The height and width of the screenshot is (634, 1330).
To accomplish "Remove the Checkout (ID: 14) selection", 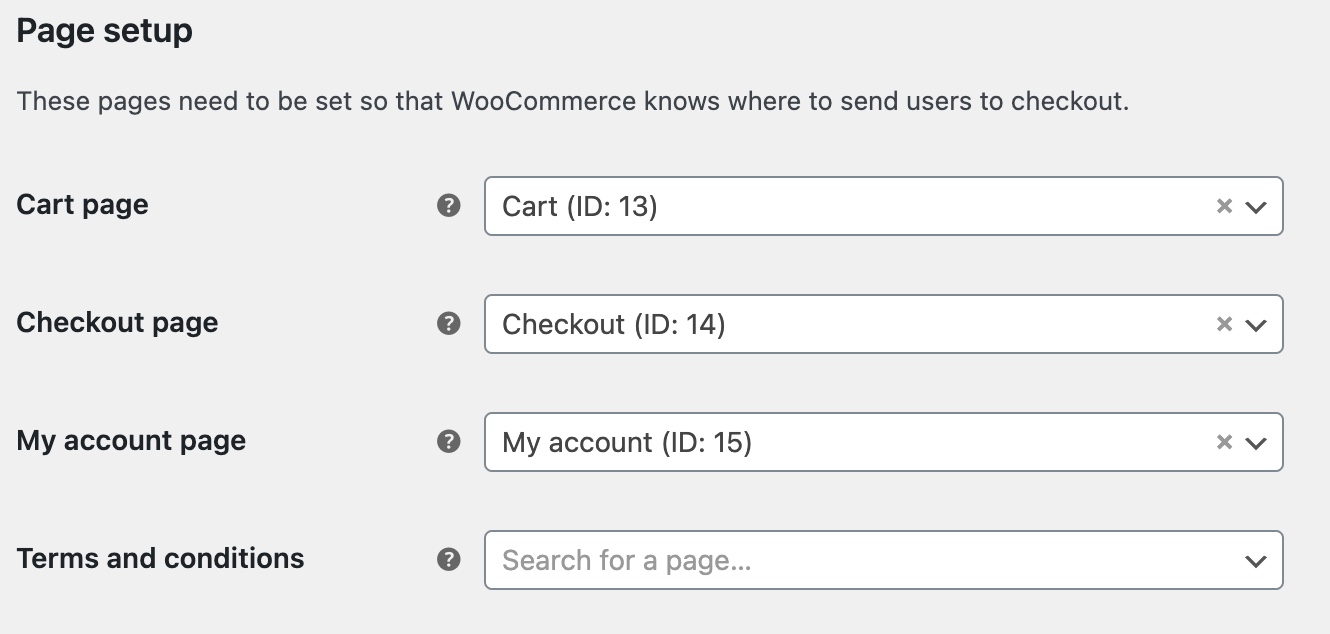I will (x=1224, y=324).
